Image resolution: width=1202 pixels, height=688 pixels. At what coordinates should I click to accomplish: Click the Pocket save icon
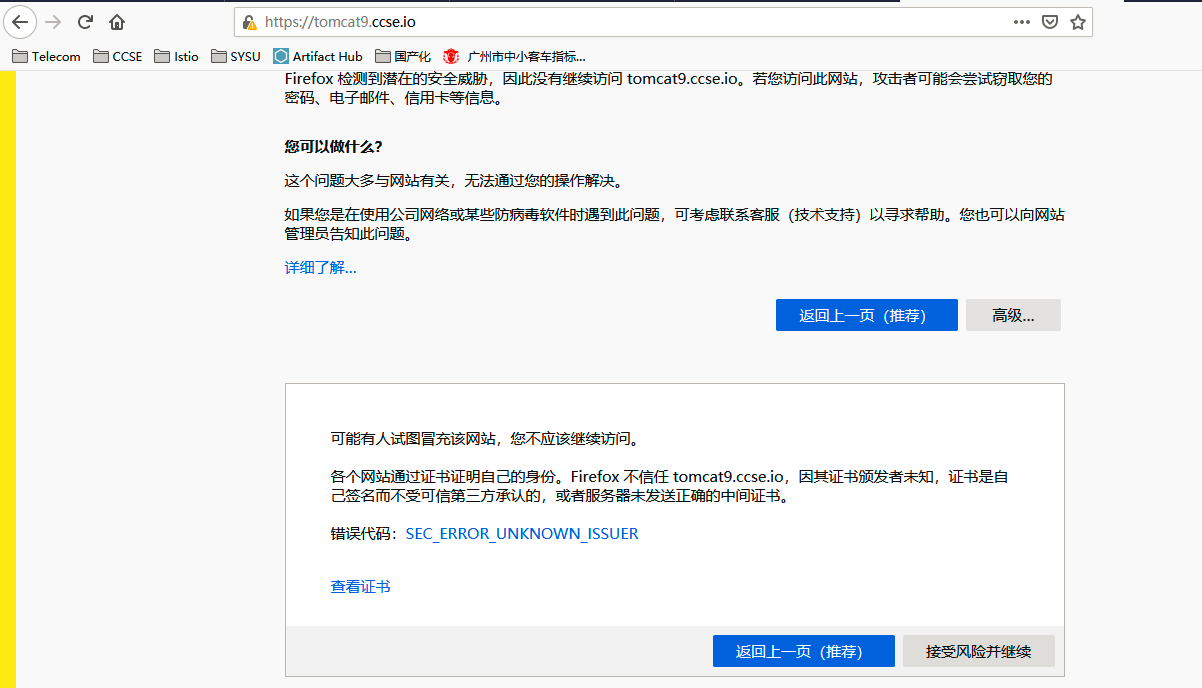pos(1050,22)
